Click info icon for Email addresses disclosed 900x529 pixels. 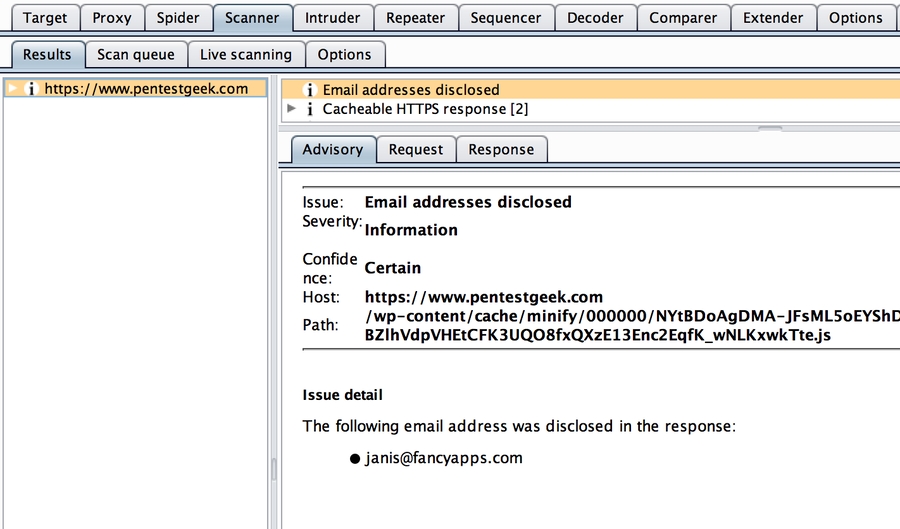tap(309, 90)
